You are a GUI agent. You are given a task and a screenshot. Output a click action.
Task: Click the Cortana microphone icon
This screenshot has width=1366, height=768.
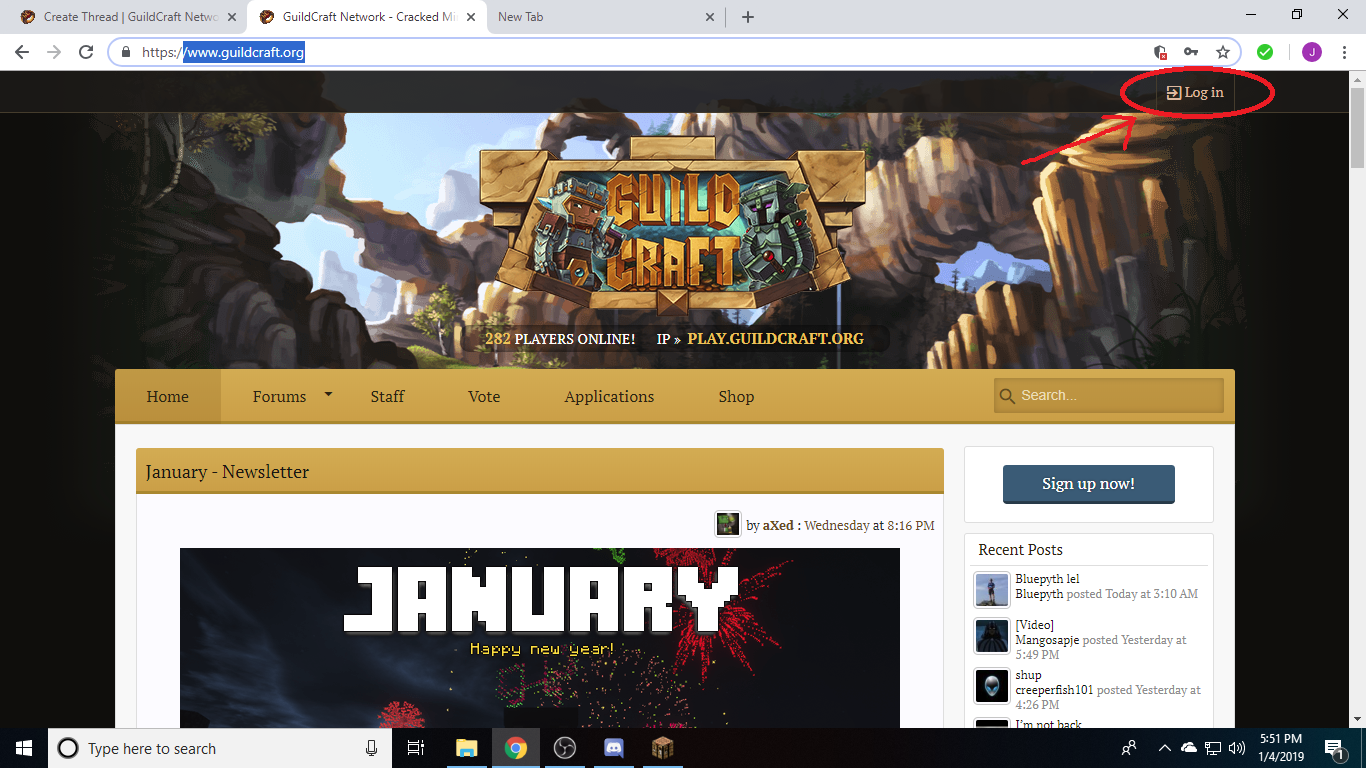point(372,748)
